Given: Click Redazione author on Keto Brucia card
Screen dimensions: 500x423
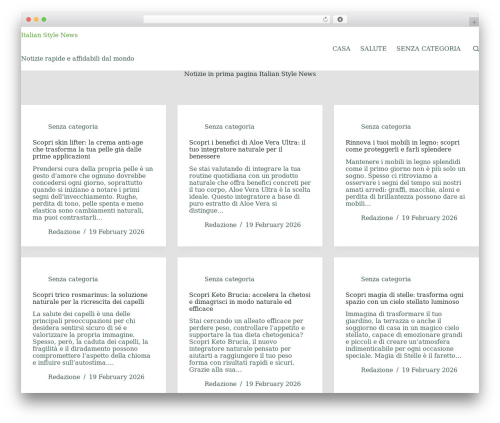Looking at the screenshot, I should pyautogui.click(x=220, y=384).
